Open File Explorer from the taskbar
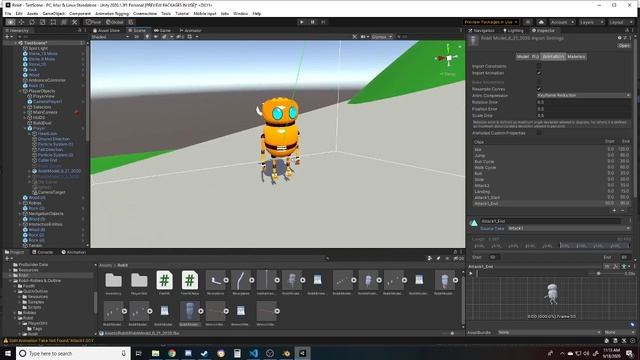Viewport: 640px width, 360px height. pyautogui.click(x=156, y=353)
